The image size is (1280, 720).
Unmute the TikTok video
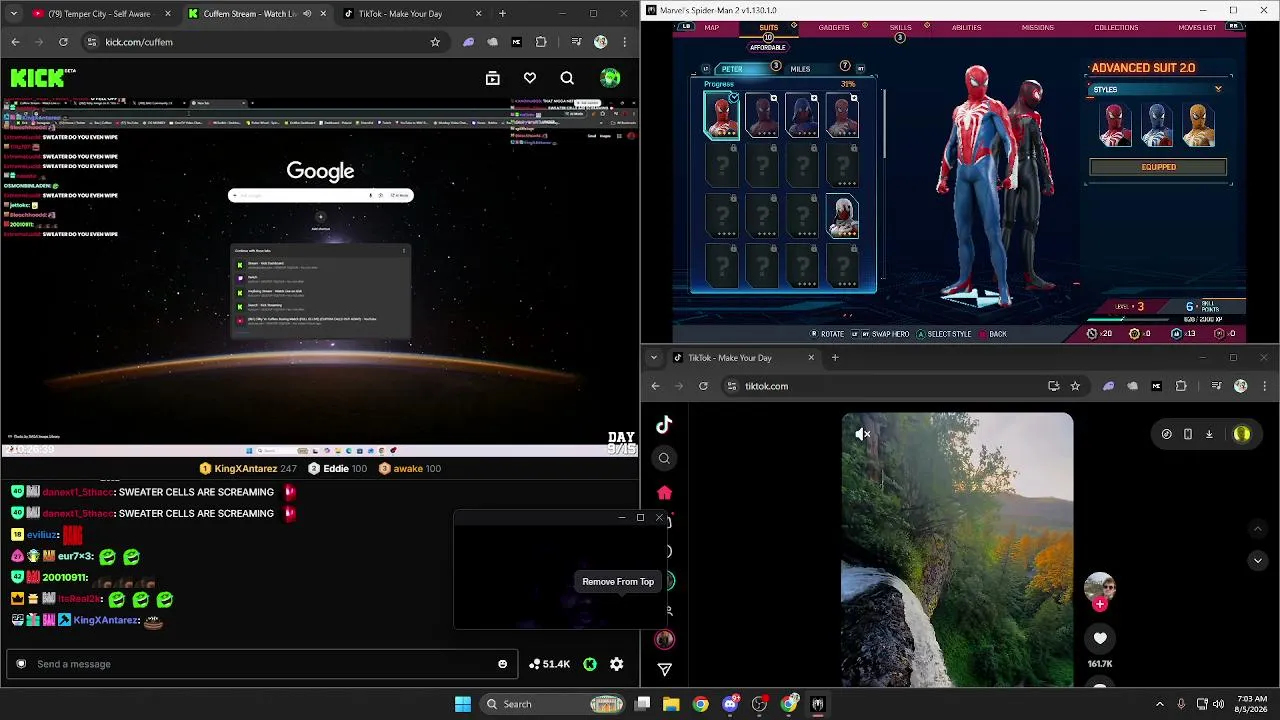[x=863, y=434]
